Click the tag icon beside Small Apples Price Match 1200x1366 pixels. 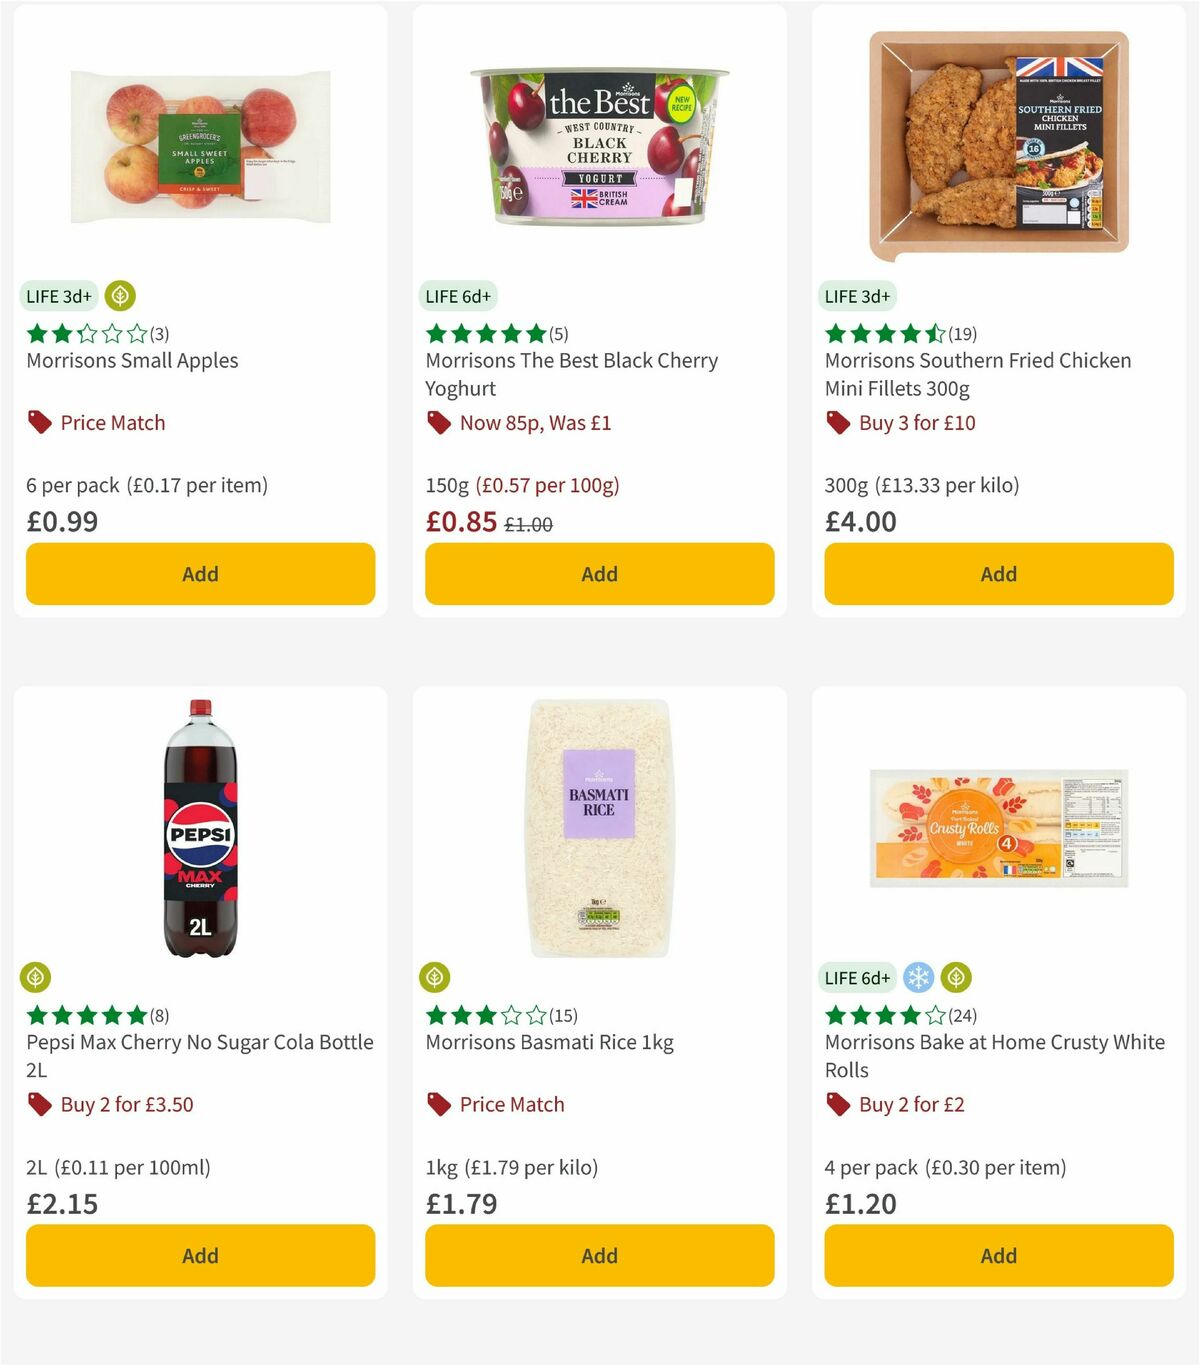[x=37, y=423]
